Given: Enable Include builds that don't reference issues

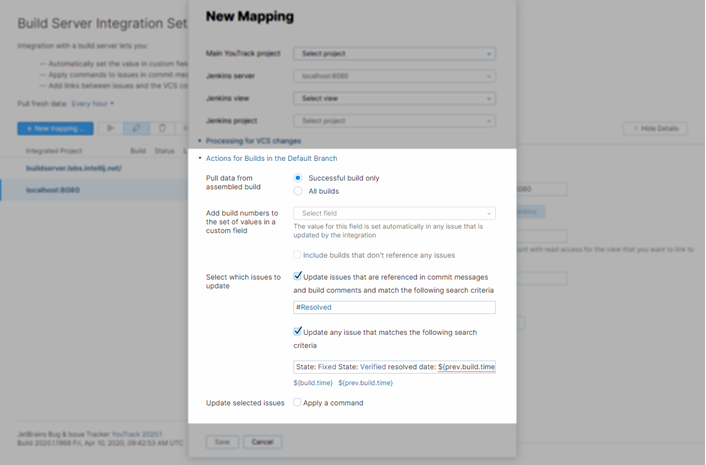Looking at the screenshot, I should [297, 255].
